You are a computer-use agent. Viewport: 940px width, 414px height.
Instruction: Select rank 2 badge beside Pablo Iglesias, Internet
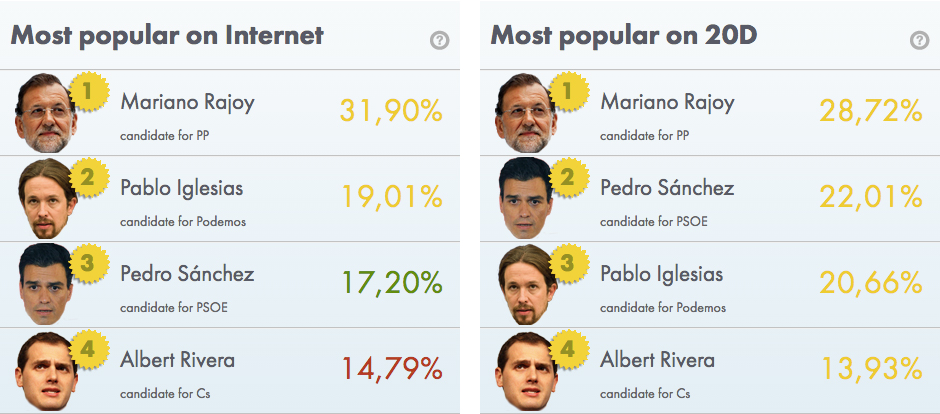89,178
